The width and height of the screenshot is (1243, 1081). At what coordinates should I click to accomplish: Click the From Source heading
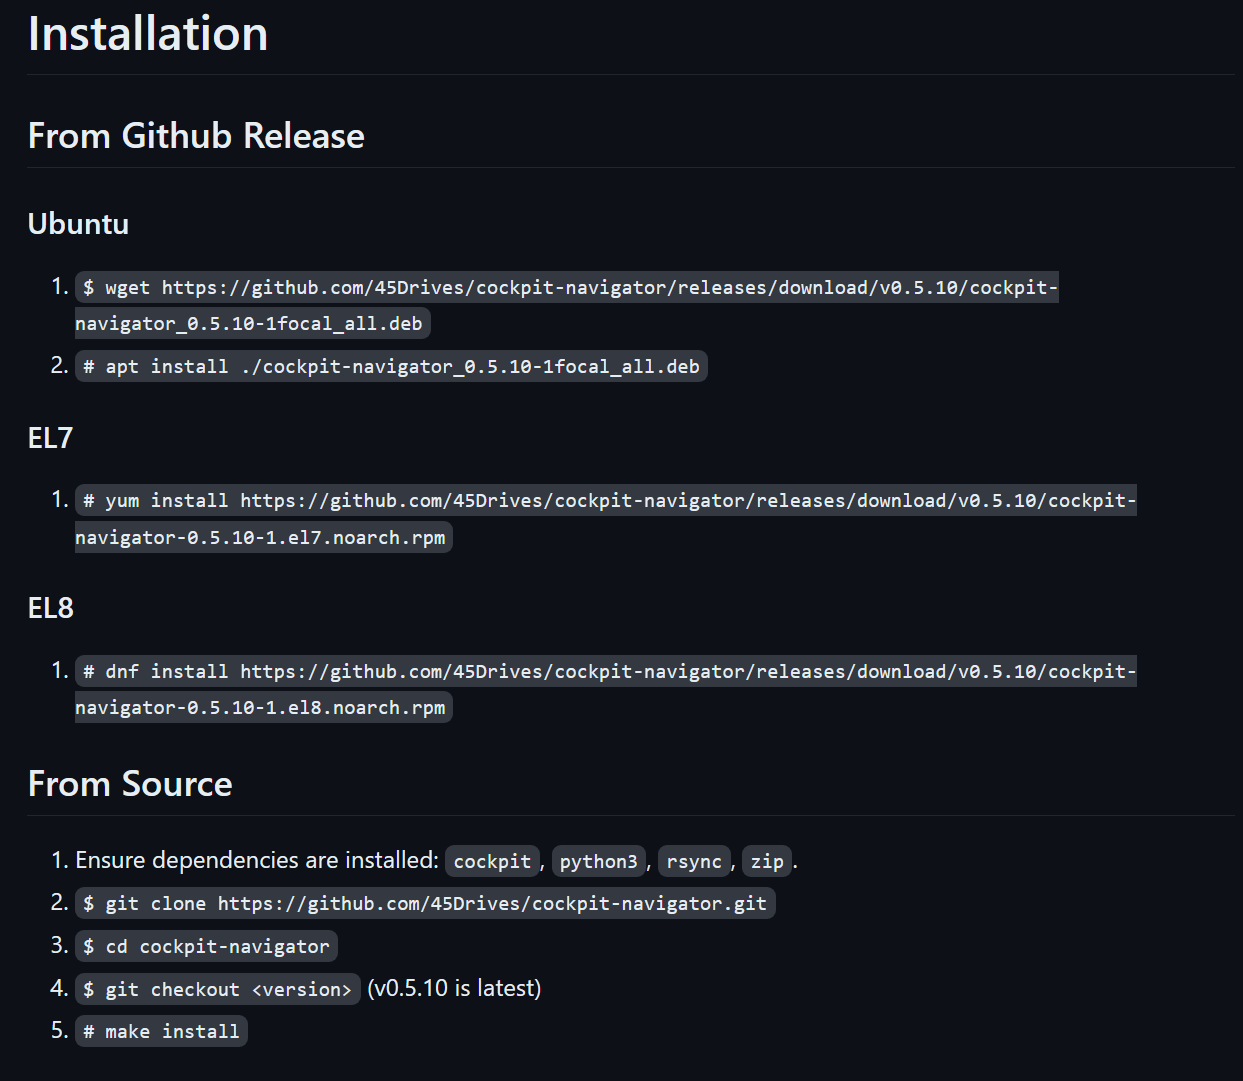(x=130, y=784)
